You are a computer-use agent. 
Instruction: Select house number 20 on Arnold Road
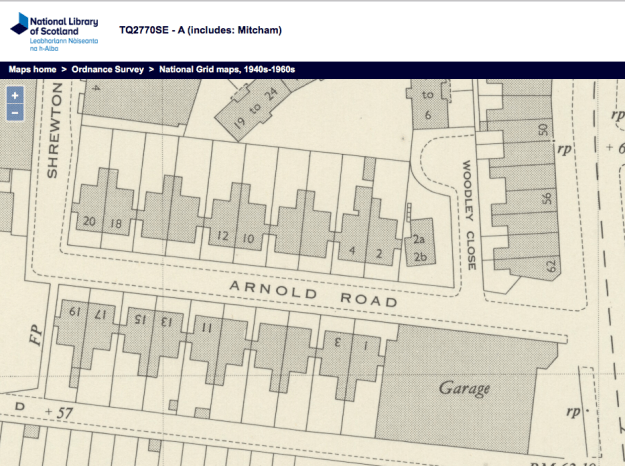(90, 222)
